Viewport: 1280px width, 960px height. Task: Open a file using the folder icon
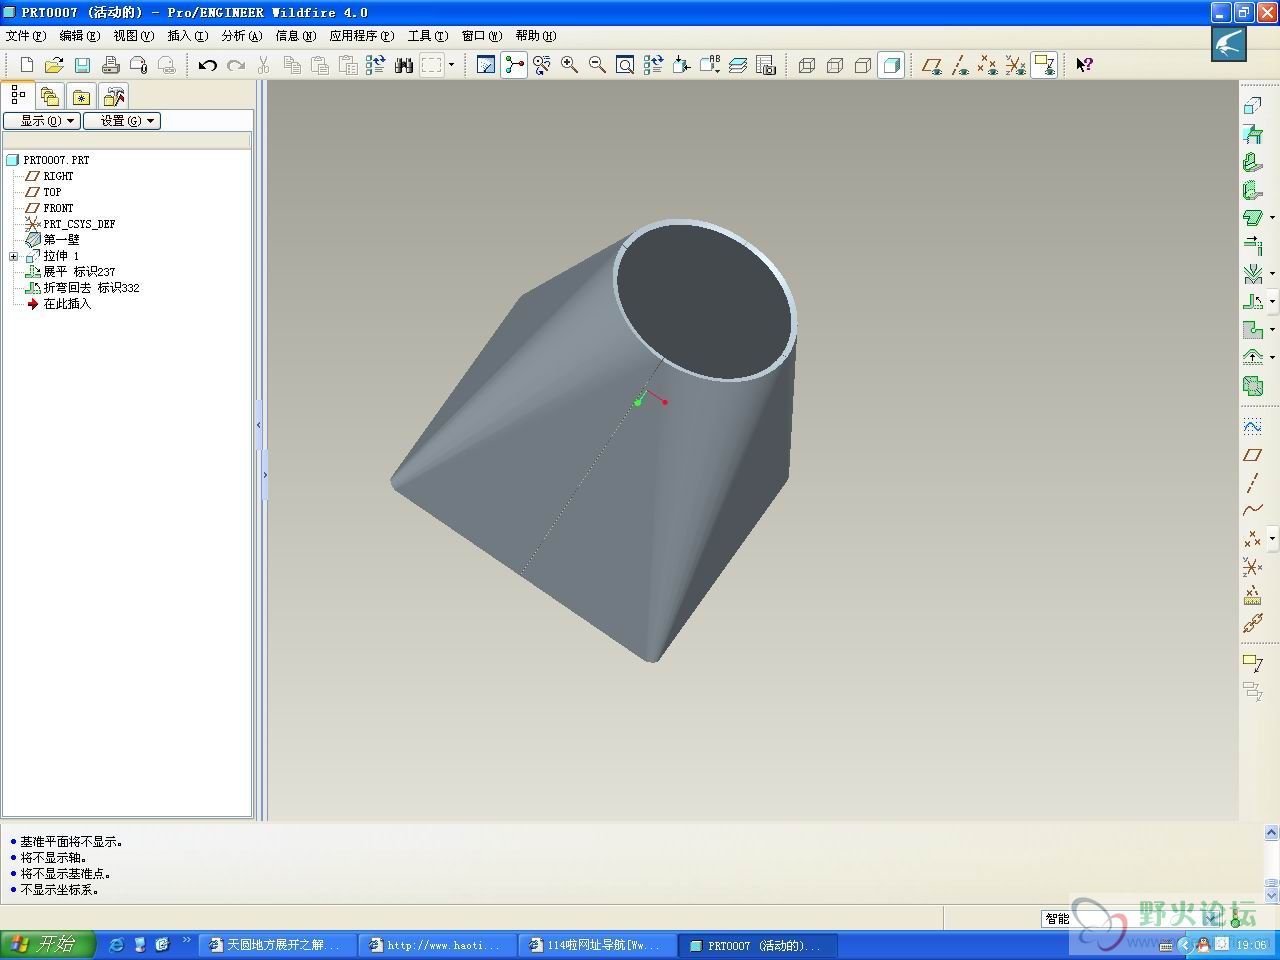coord(54,65)
